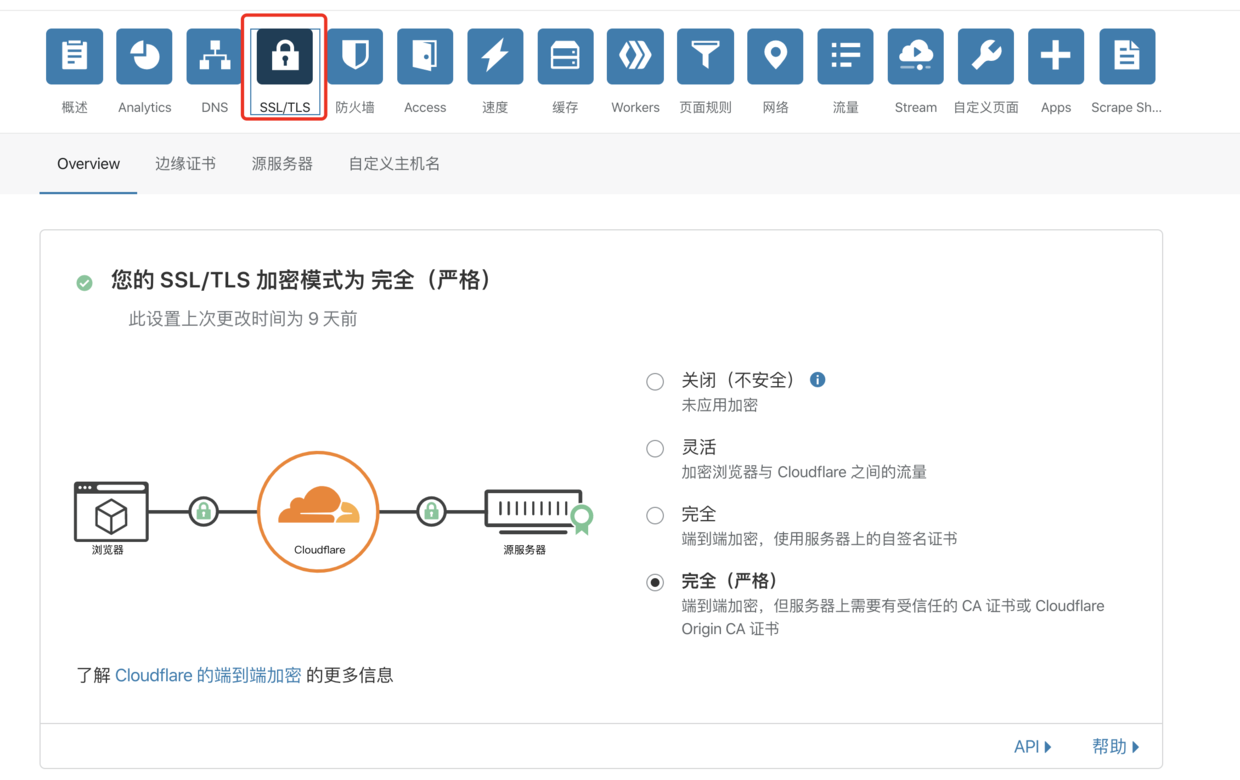Open the DNS network icon
Viewport: 1240px width, 780px height.
click(x=214, y=56)
